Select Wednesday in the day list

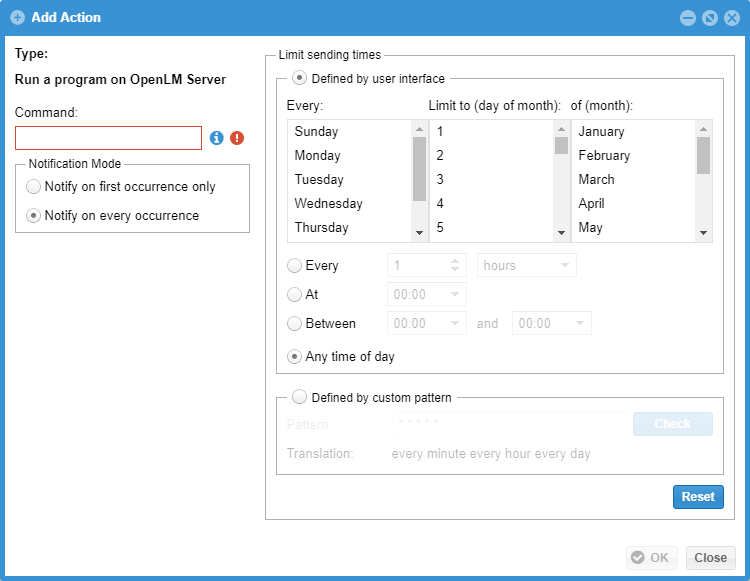(x=328, y=204)
